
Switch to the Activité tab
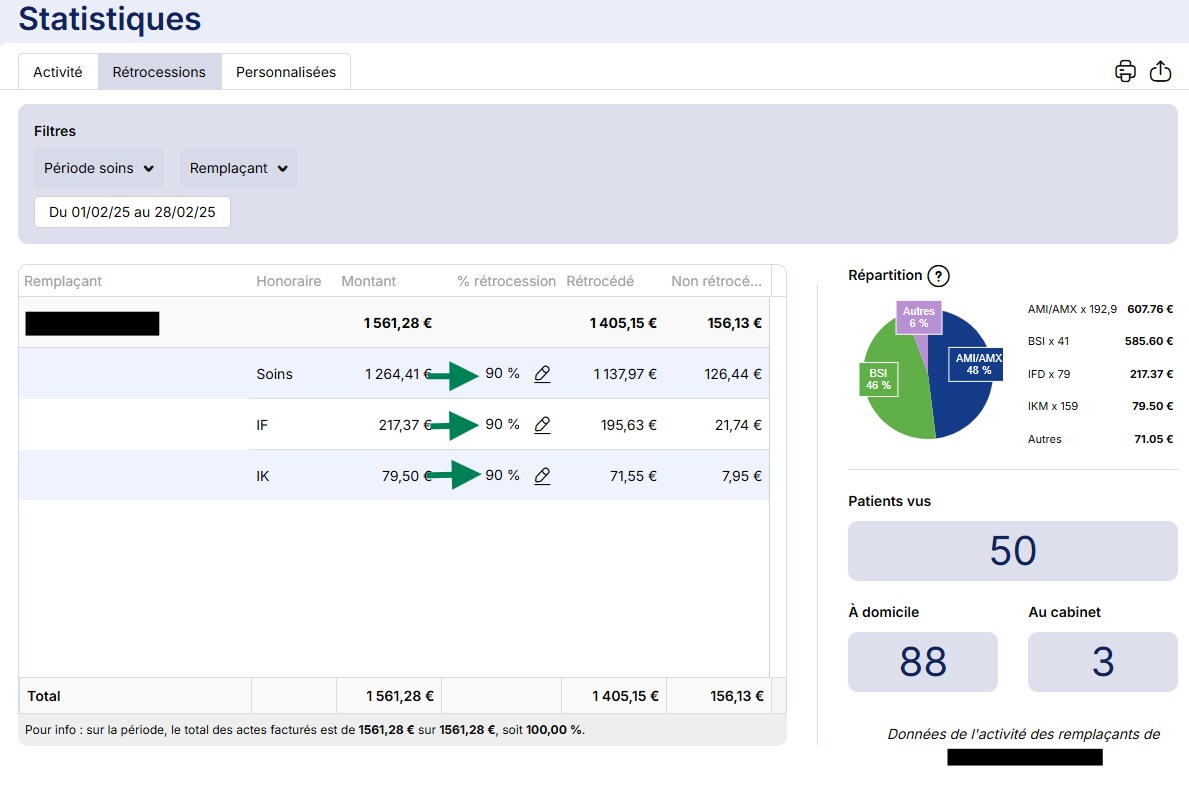[x=58, y=72]
